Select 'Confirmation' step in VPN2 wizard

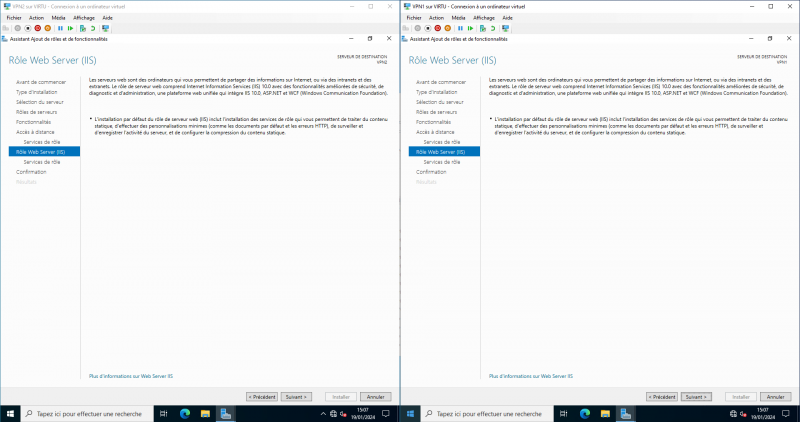pos(31,172)
